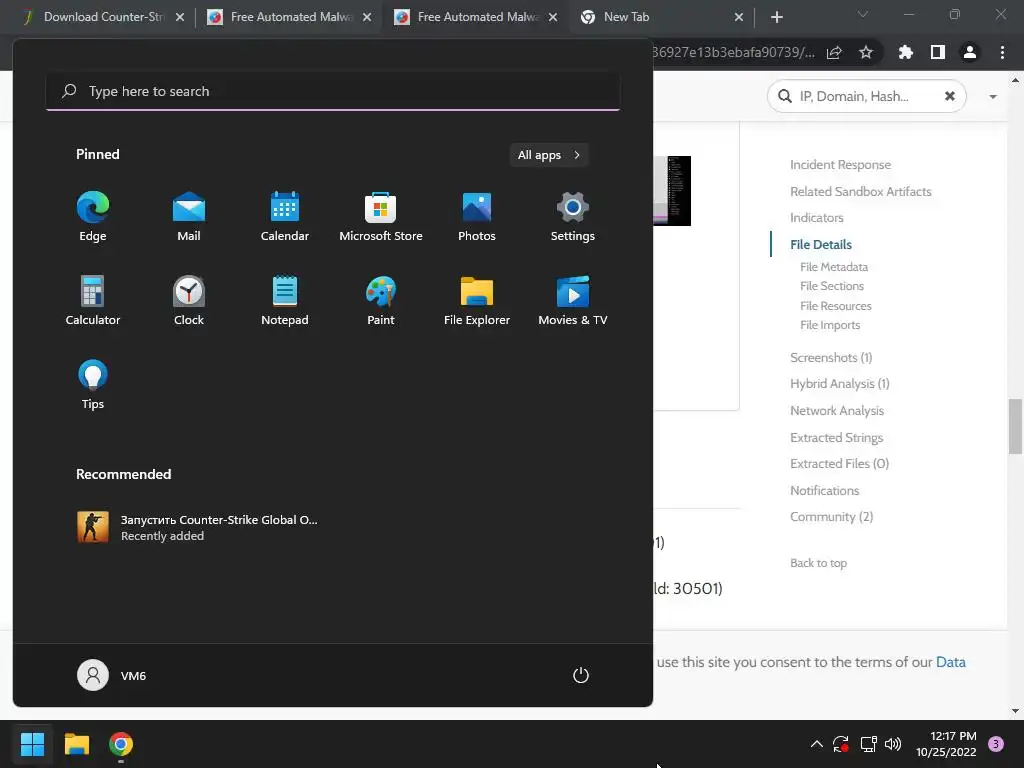Open notification center badge showing 3
Viewport: 1024px width, 768px height.
996,744
